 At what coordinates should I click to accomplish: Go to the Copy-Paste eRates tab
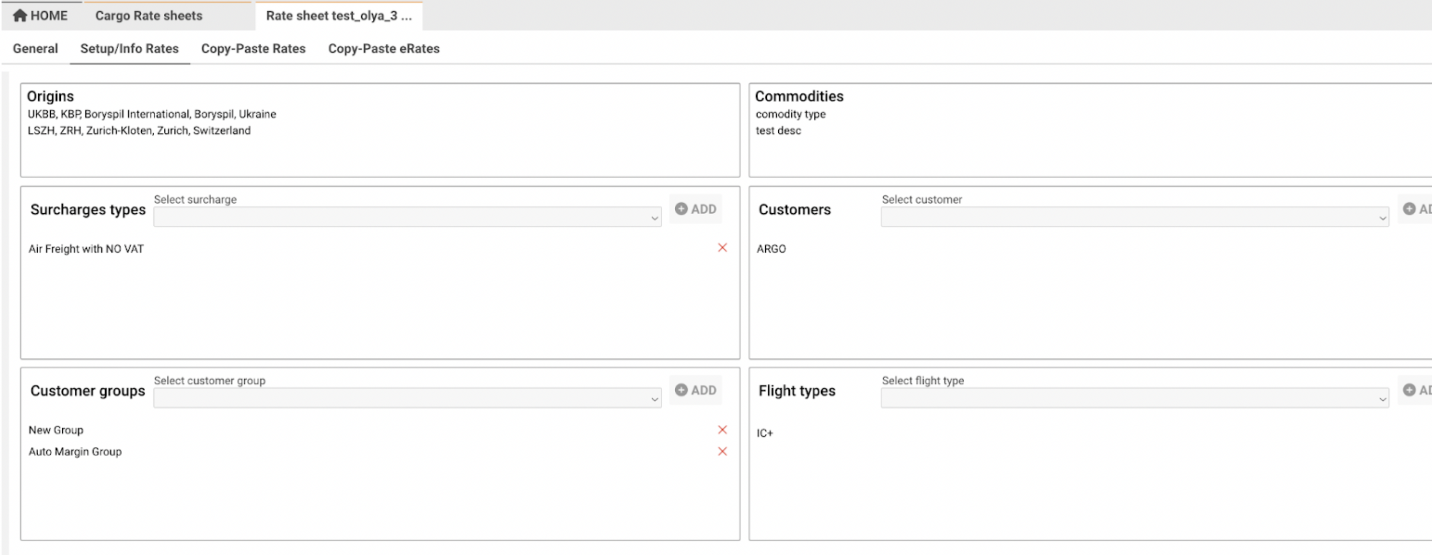click(383, 49)
